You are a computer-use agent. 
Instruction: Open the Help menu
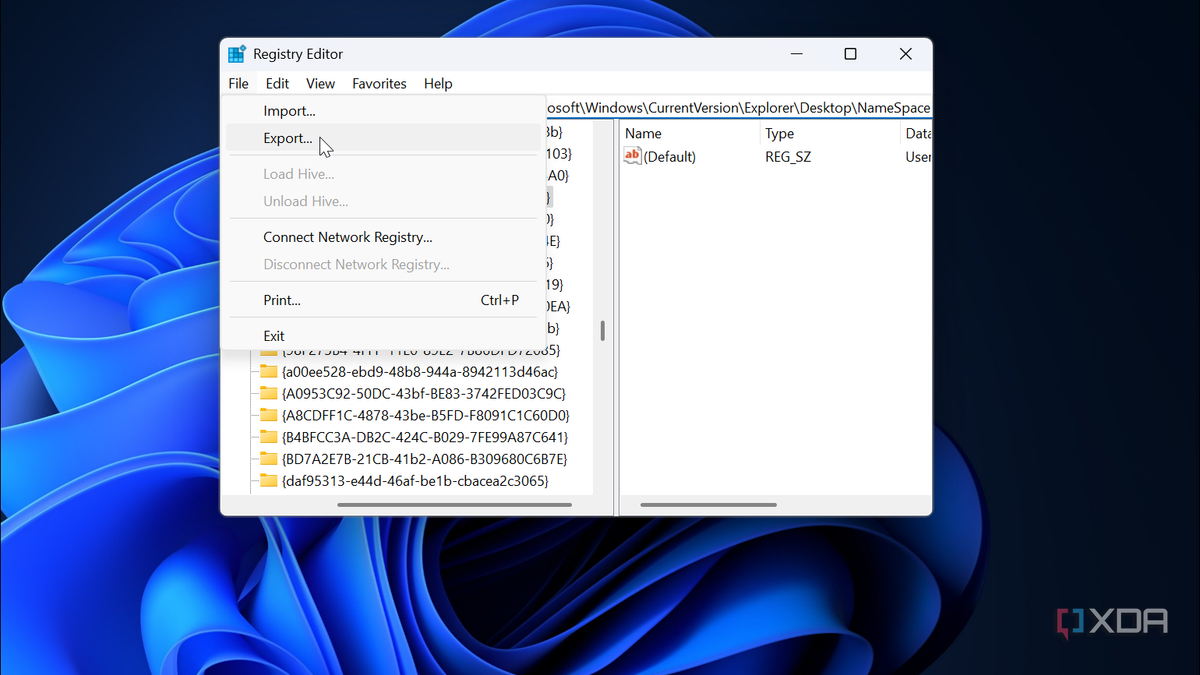click(438, 84)
